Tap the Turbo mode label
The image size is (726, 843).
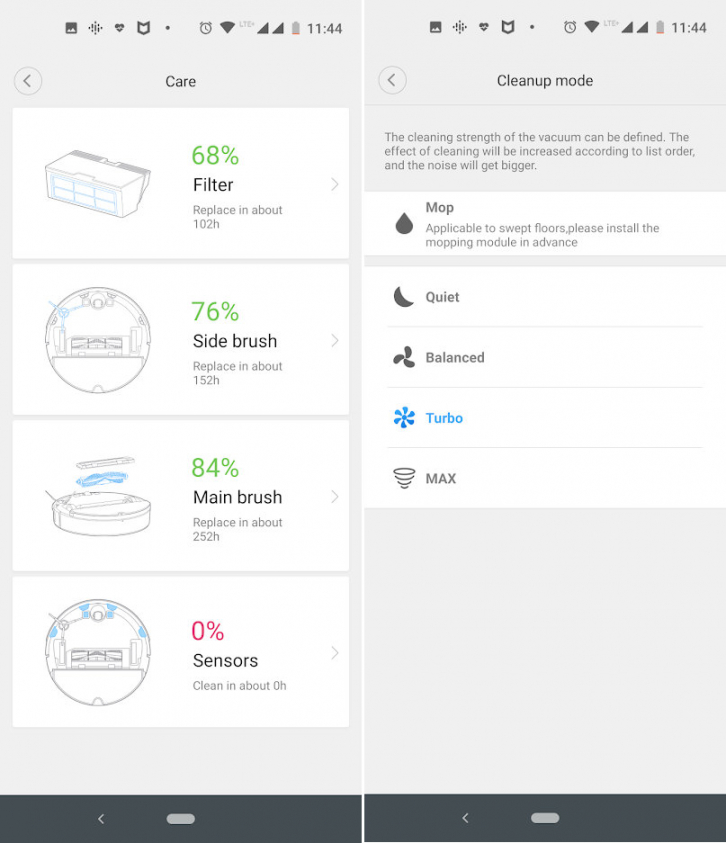click(444, 418)
